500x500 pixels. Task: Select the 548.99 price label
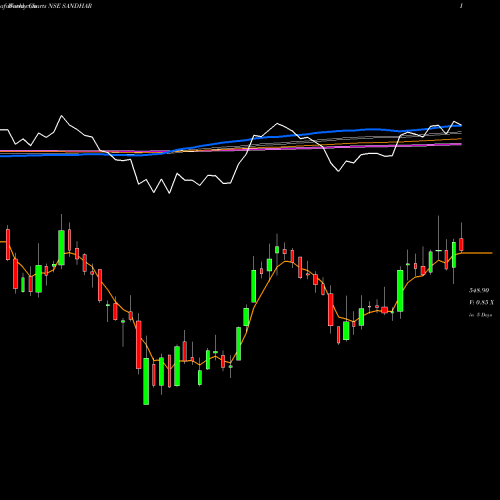pyautogui.click(x=479, y=290)
